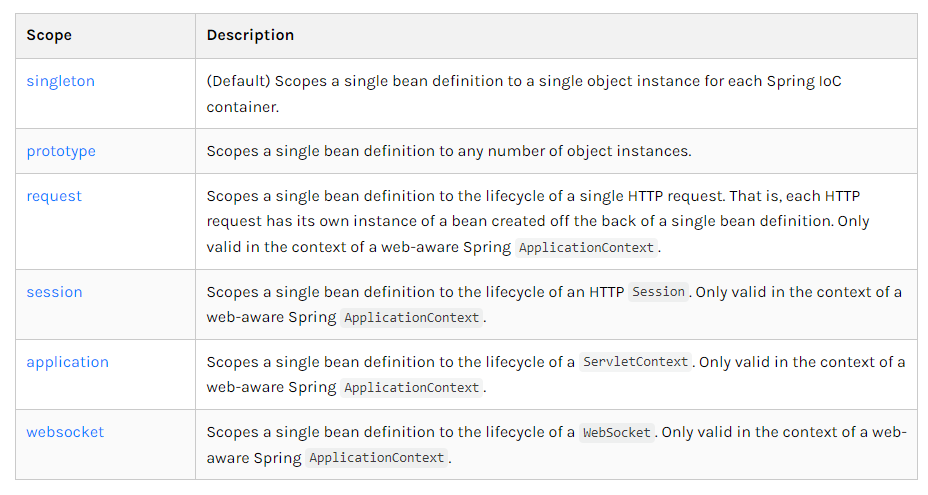Click the Scope column header
This screenshot has width=928, height=495.
click(x=49, y=35)
